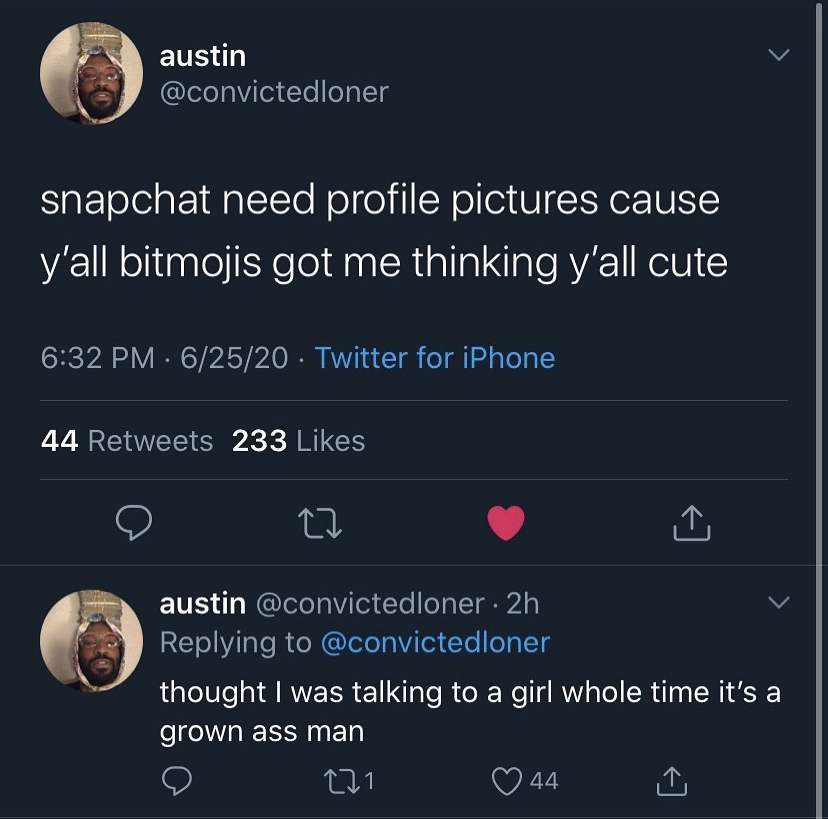Open @convictedloner in Replying to line
The height and width of the screenshot is (819, 828).
tap(435, 641)
